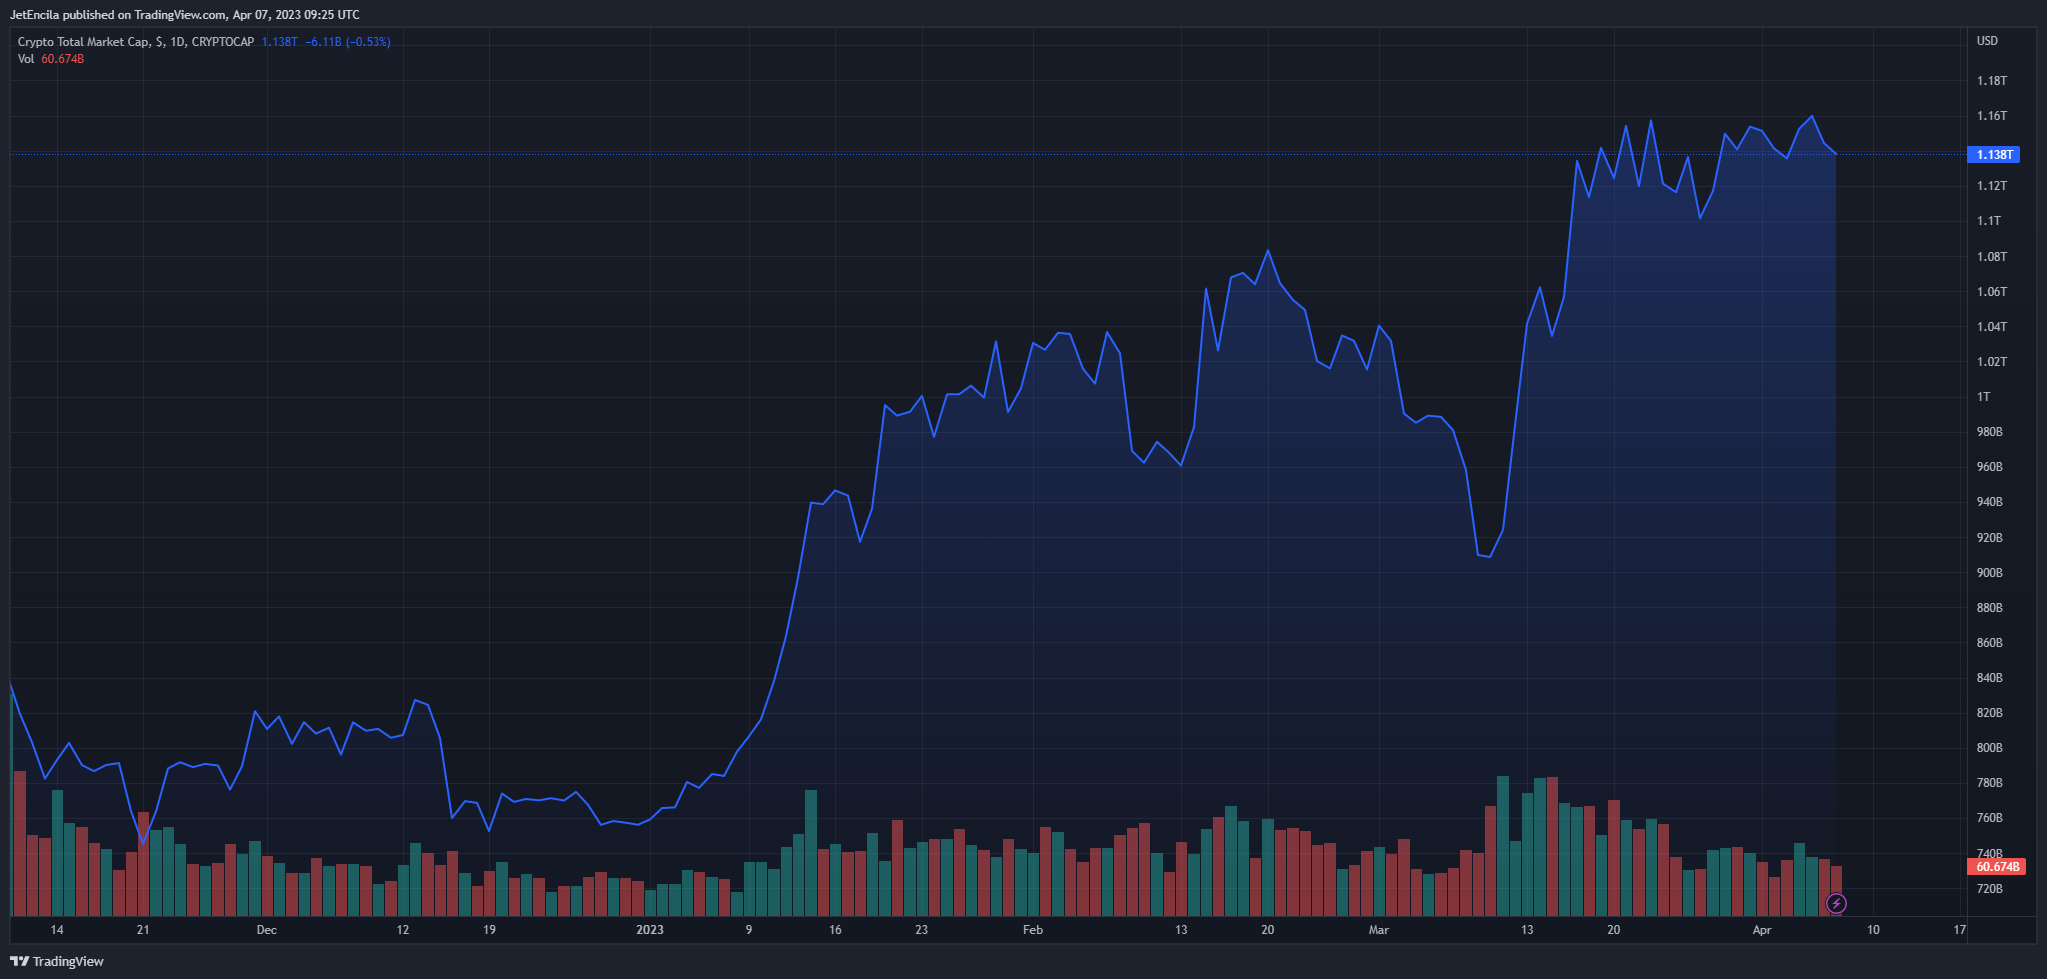The height and width of the screenshot is (979, 2047).
Task: Click the red 60.674B volume label
Action: (x=1995, y=867)
